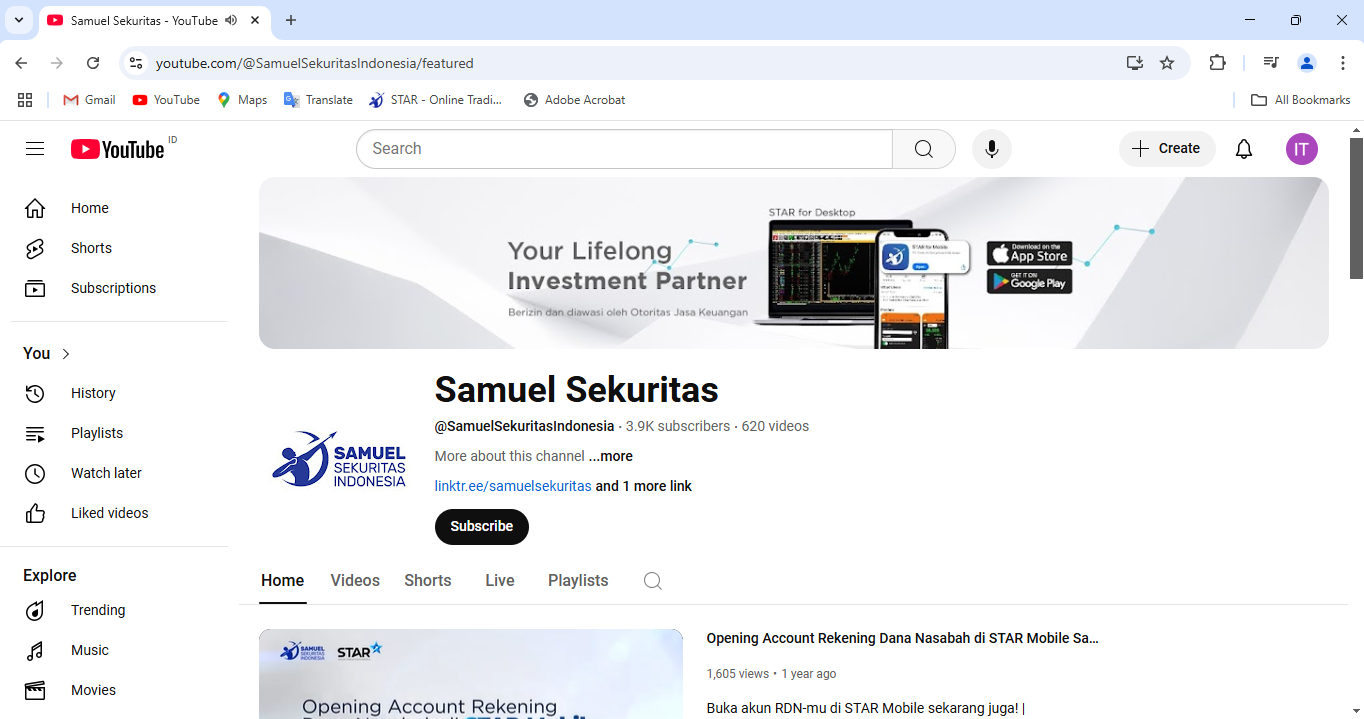Open the YouTube hamburger guide menu
Viewport: 1364px width, 719px height.
(35, 149)
